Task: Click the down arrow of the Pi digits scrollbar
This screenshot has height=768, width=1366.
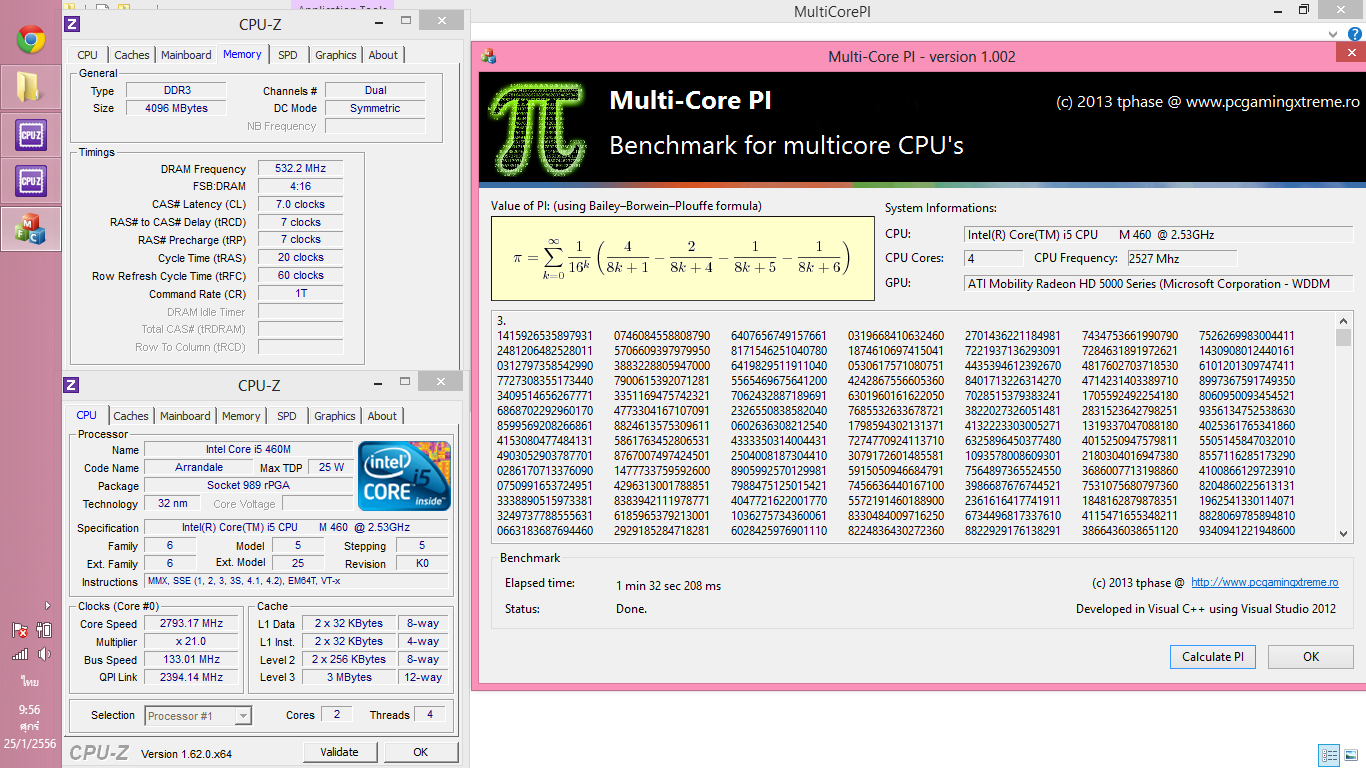Action: click(x=1343, y=535)
